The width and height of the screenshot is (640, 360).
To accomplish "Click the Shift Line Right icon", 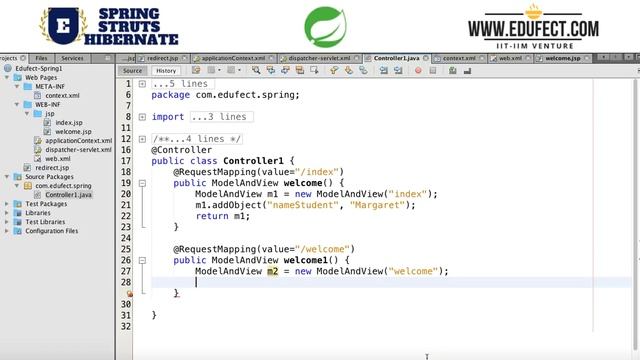I will (398, 70).
